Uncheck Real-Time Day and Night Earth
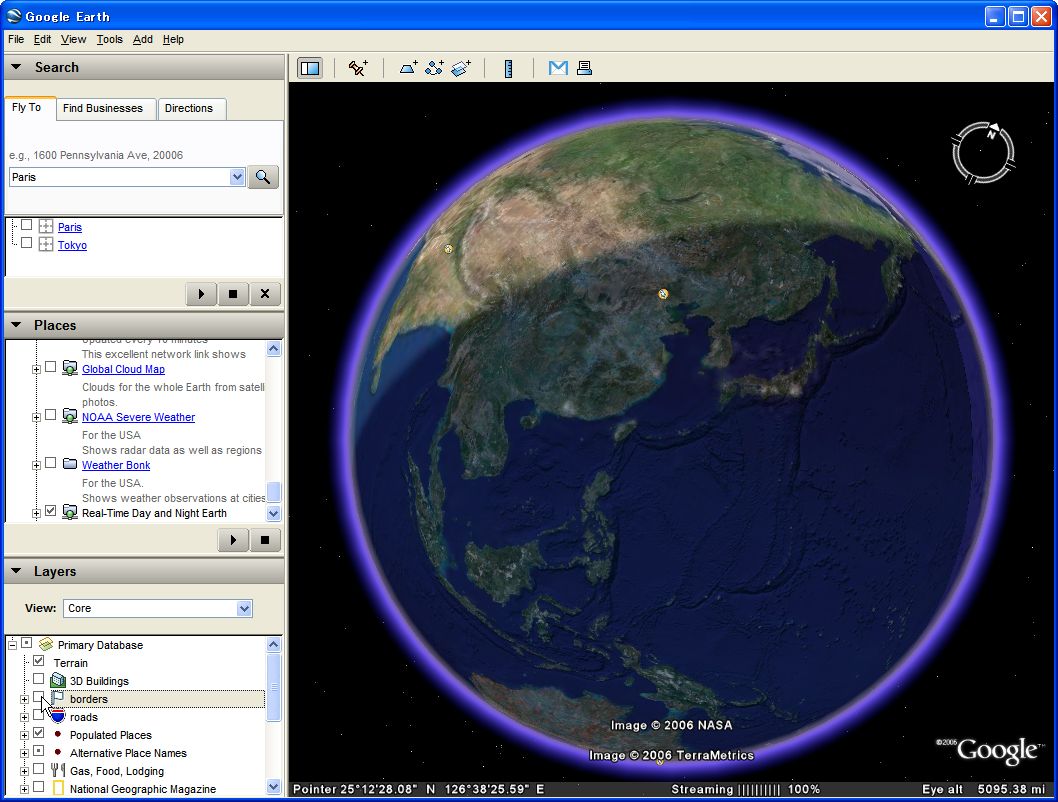 51,511
